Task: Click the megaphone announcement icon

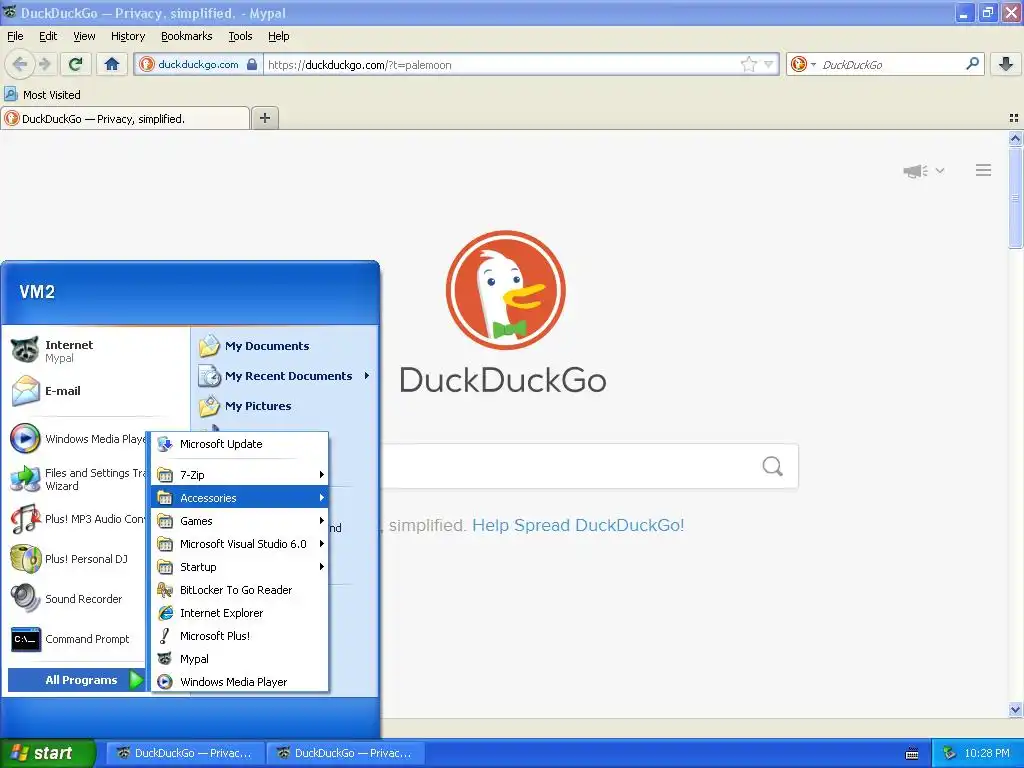Action: [916, 171]
